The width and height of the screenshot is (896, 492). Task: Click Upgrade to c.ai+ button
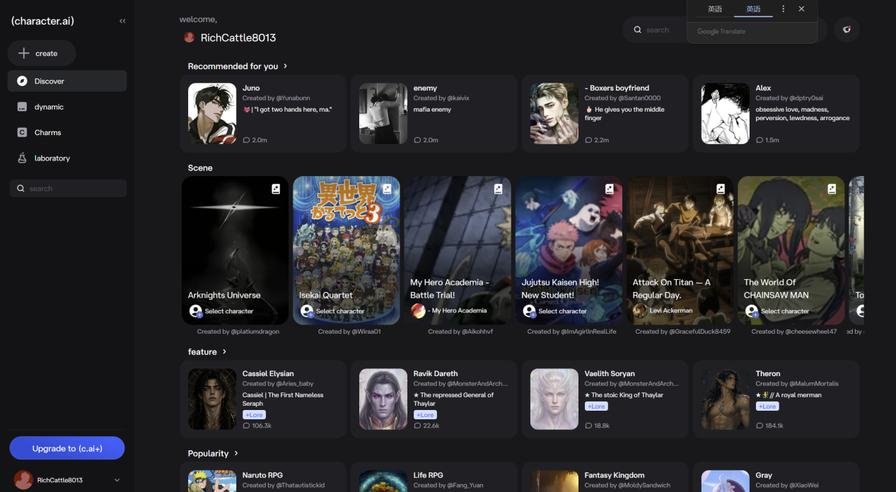[67, 448]
